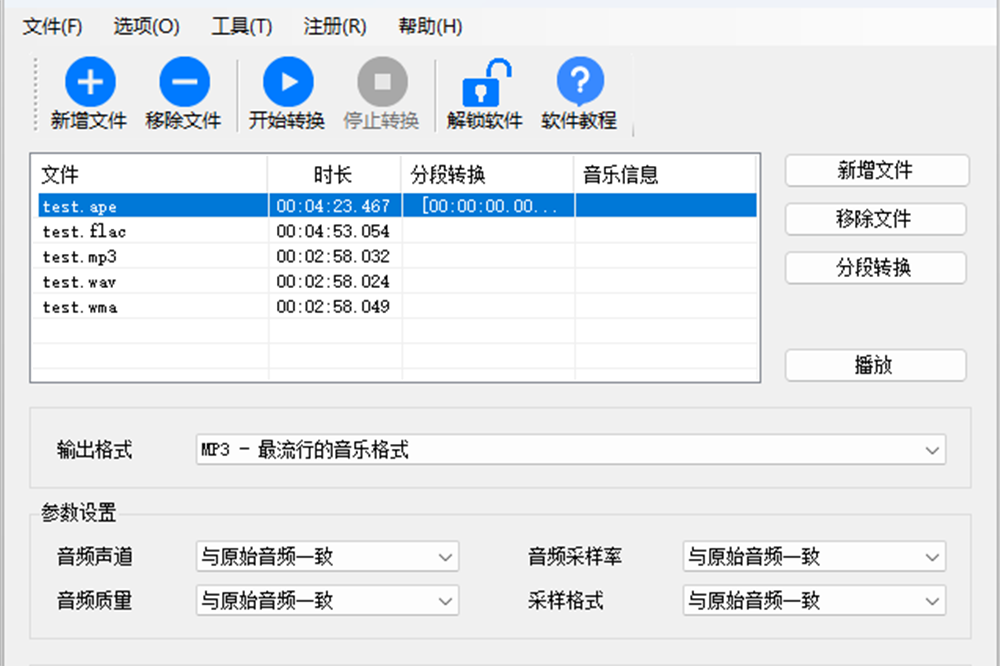
Task: Click the 时长 column header
Action: (x=333, y=175)
